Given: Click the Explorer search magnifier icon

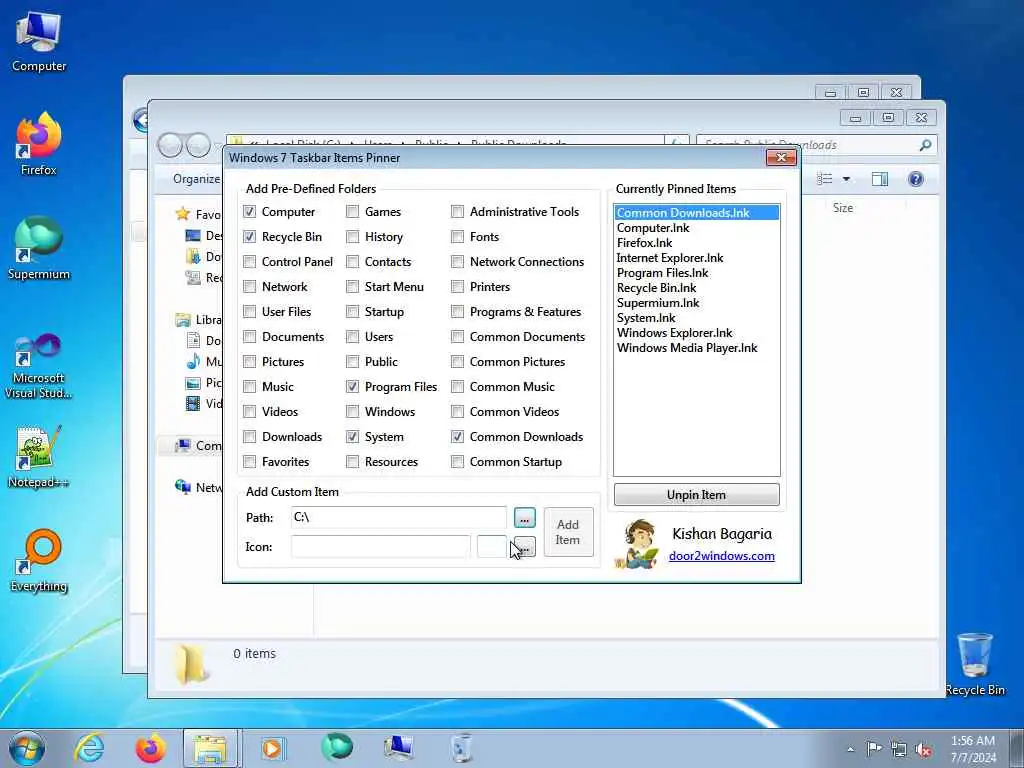Looking at the screenshot, I should click(x=925, y=145).
